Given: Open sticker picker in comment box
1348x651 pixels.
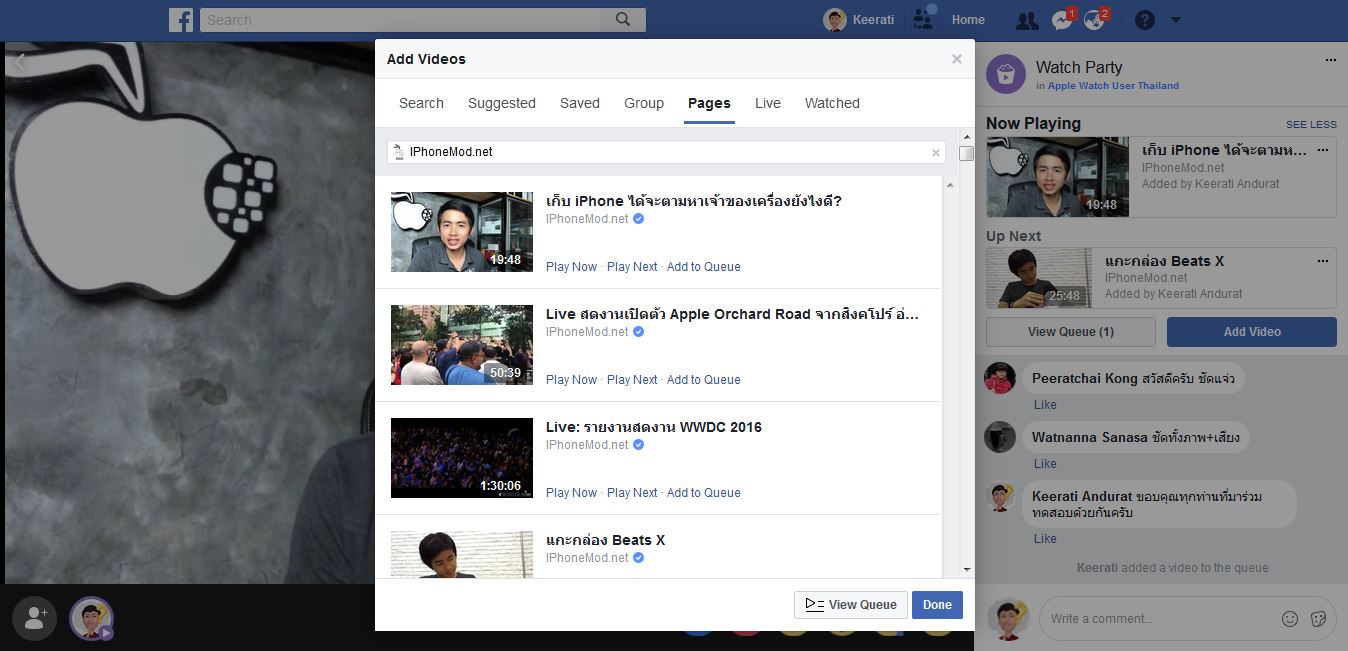Looking at the screenshot, I should [1318, 619].
